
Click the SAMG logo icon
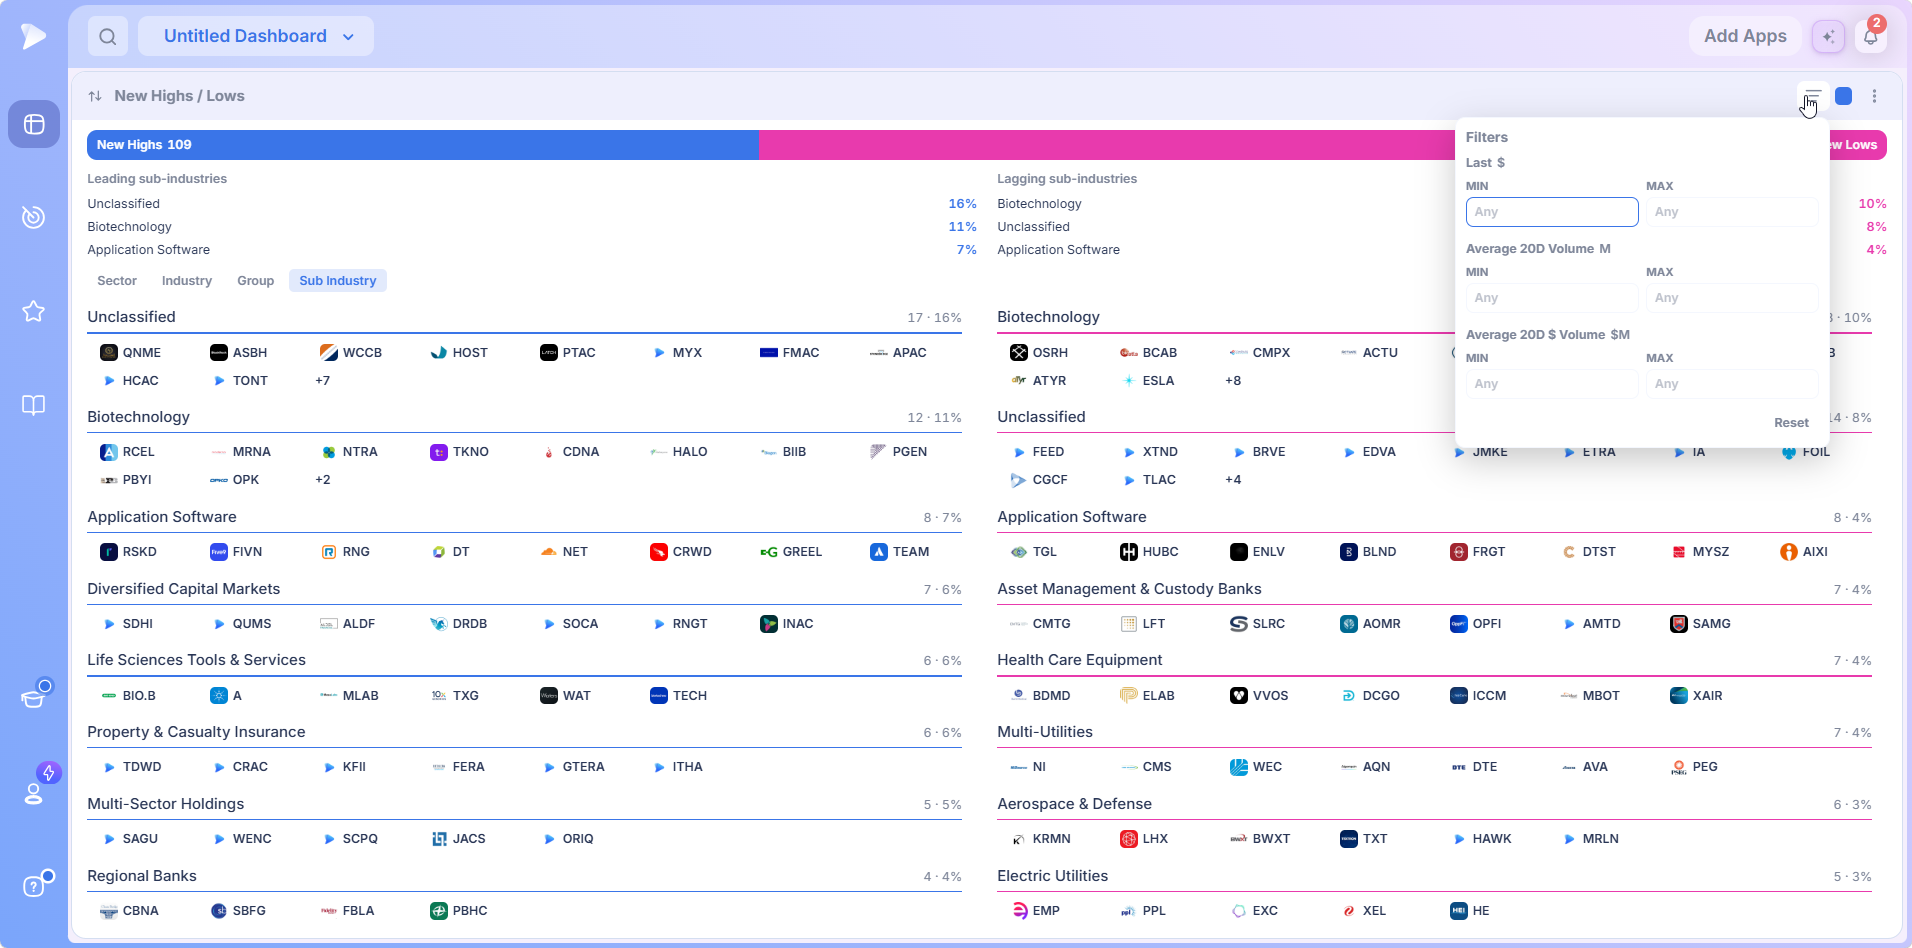point(1679,624)
